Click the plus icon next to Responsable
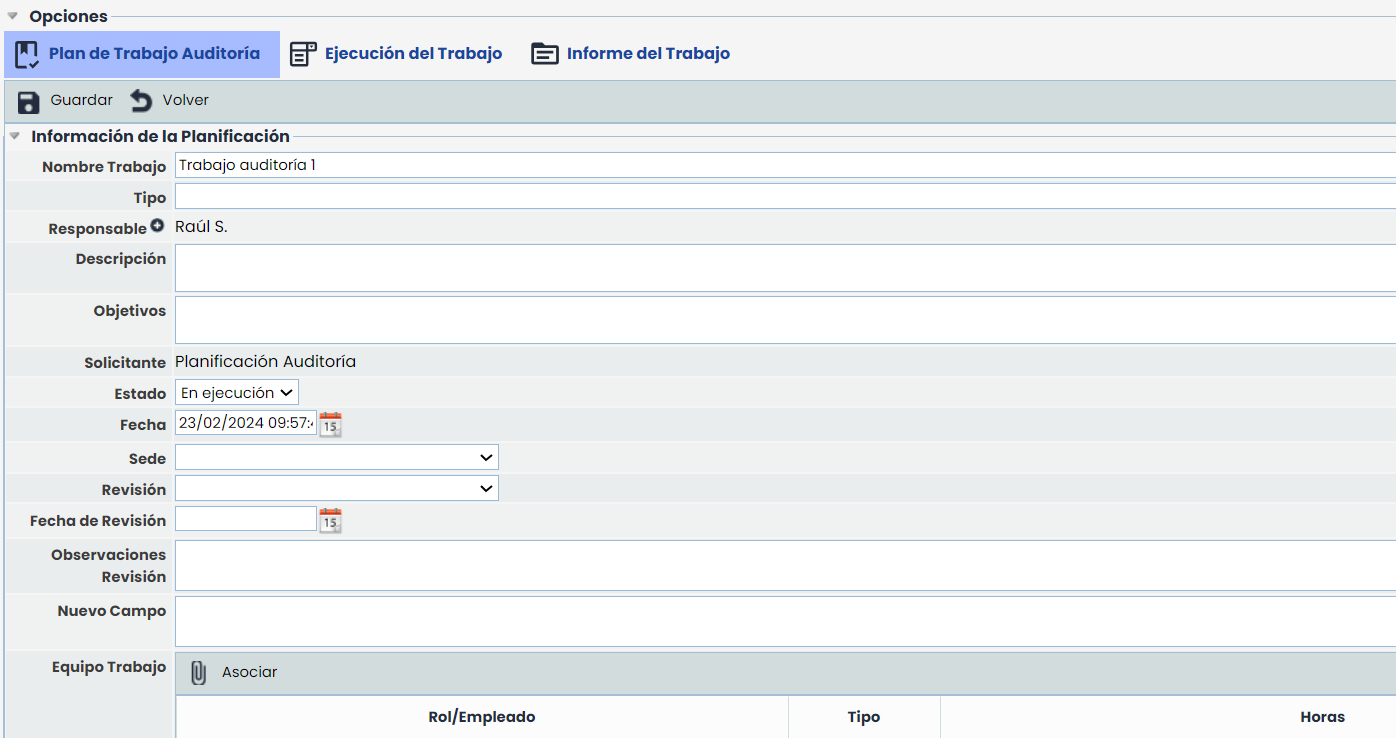Image resolution: width=1396 pixels, height=738 pixels. point(157,226)
